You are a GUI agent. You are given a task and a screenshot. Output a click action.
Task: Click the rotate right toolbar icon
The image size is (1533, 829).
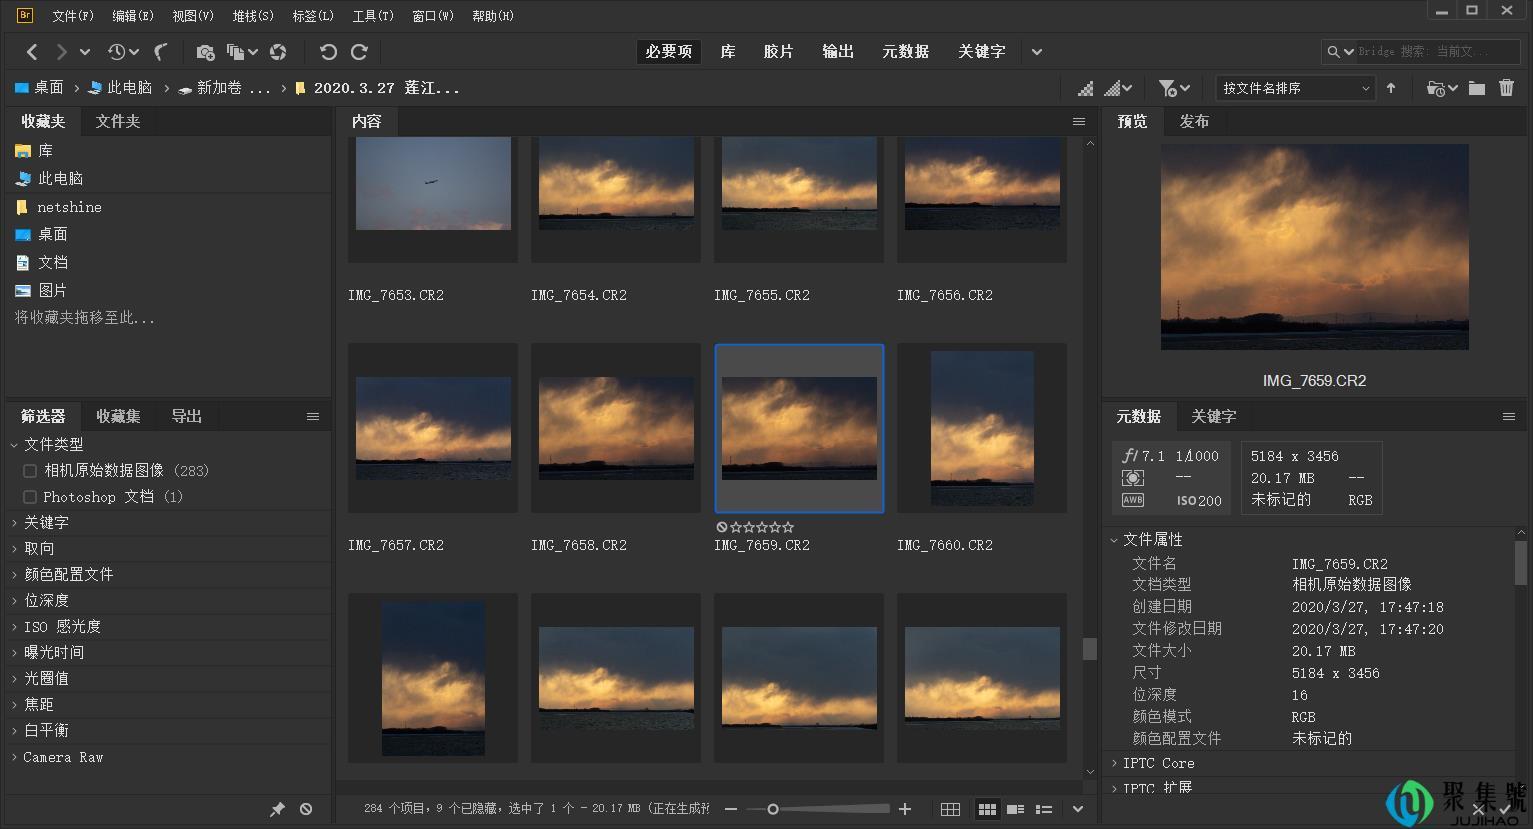coord(359,52)
